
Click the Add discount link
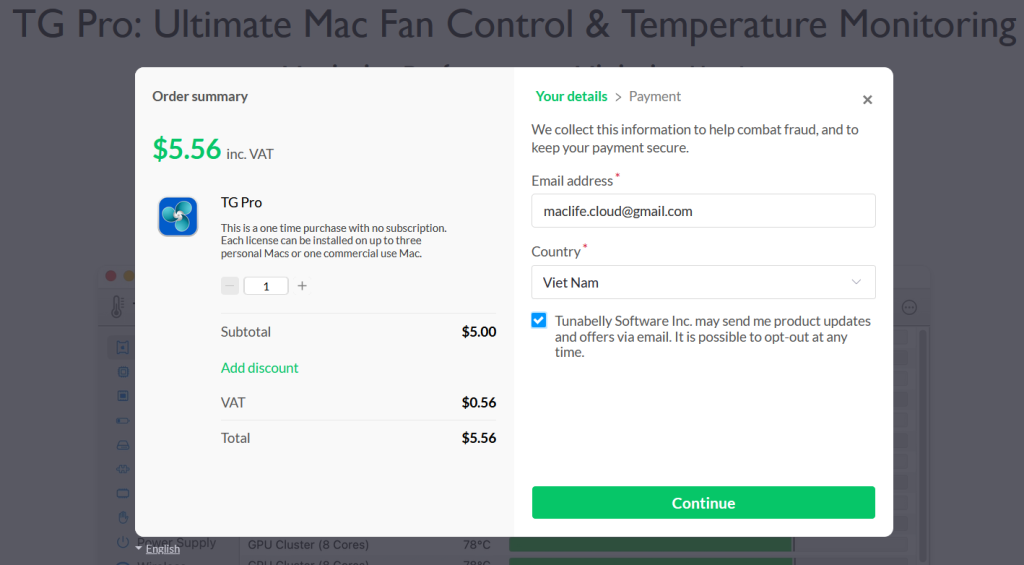click(x=260, y=368)
